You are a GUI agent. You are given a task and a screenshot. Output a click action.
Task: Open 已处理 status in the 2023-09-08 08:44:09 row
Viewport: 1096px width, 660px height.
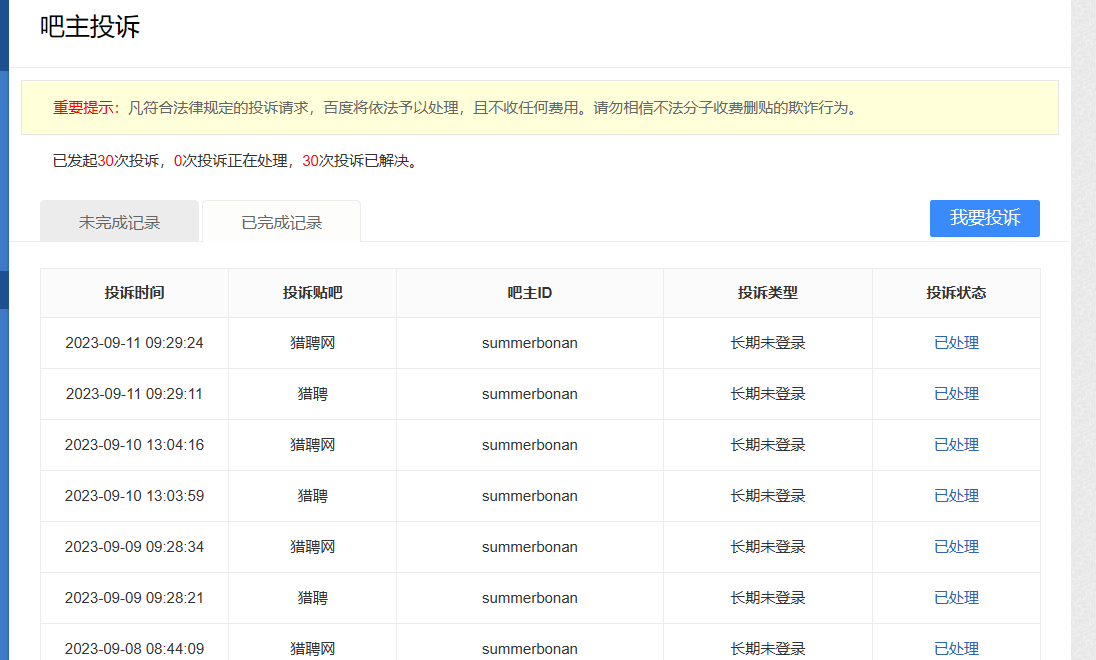pyautogui.click(x=956, y=648)
